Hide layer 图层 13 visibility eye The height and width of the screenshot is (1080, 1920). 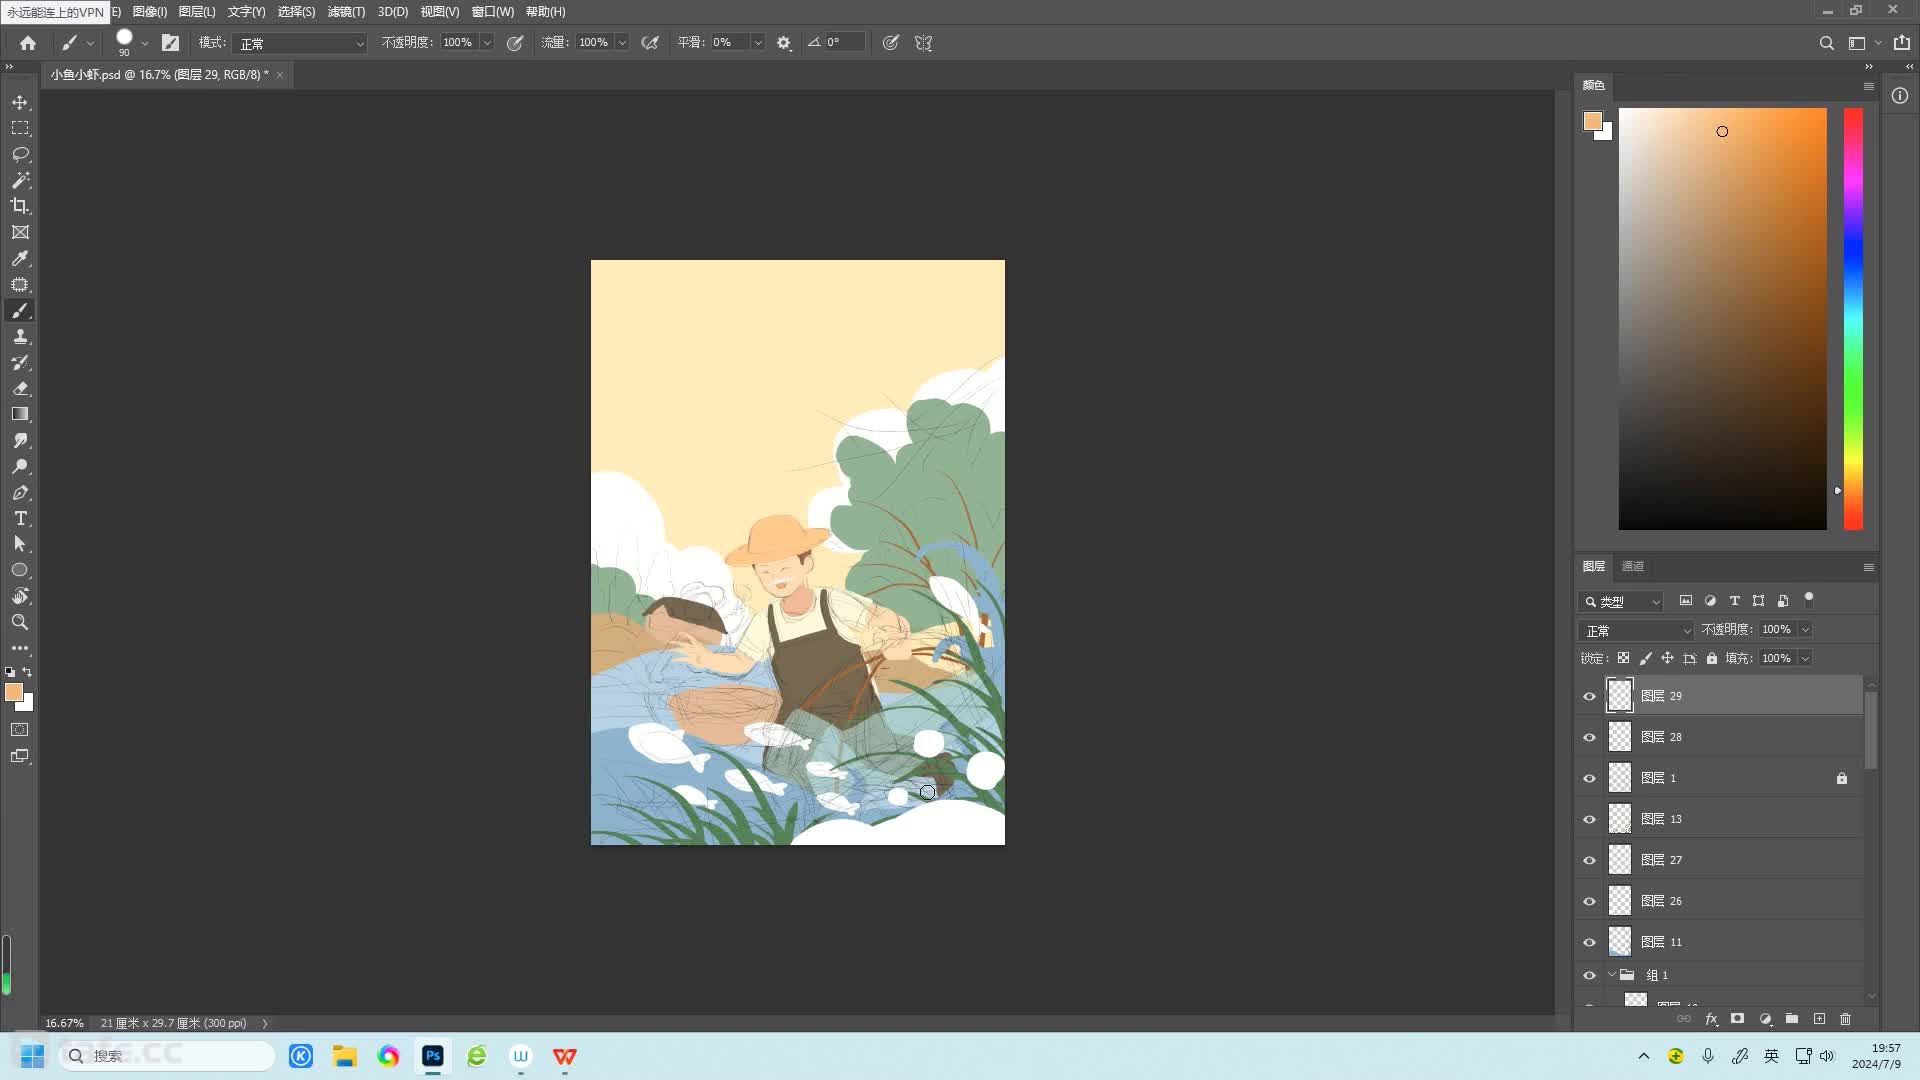[1589, 819]
